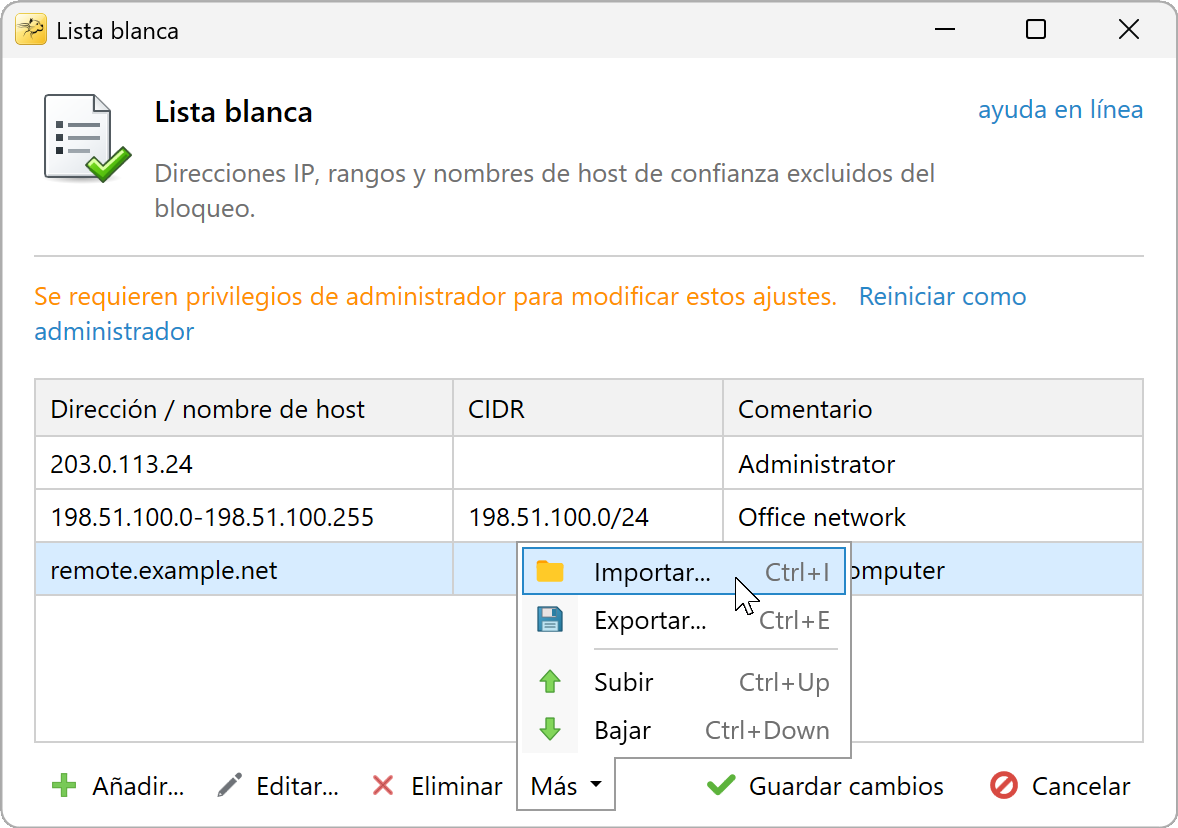
Task: Click the floppy disk icon beside Exportar
Action: coord(550,620)
